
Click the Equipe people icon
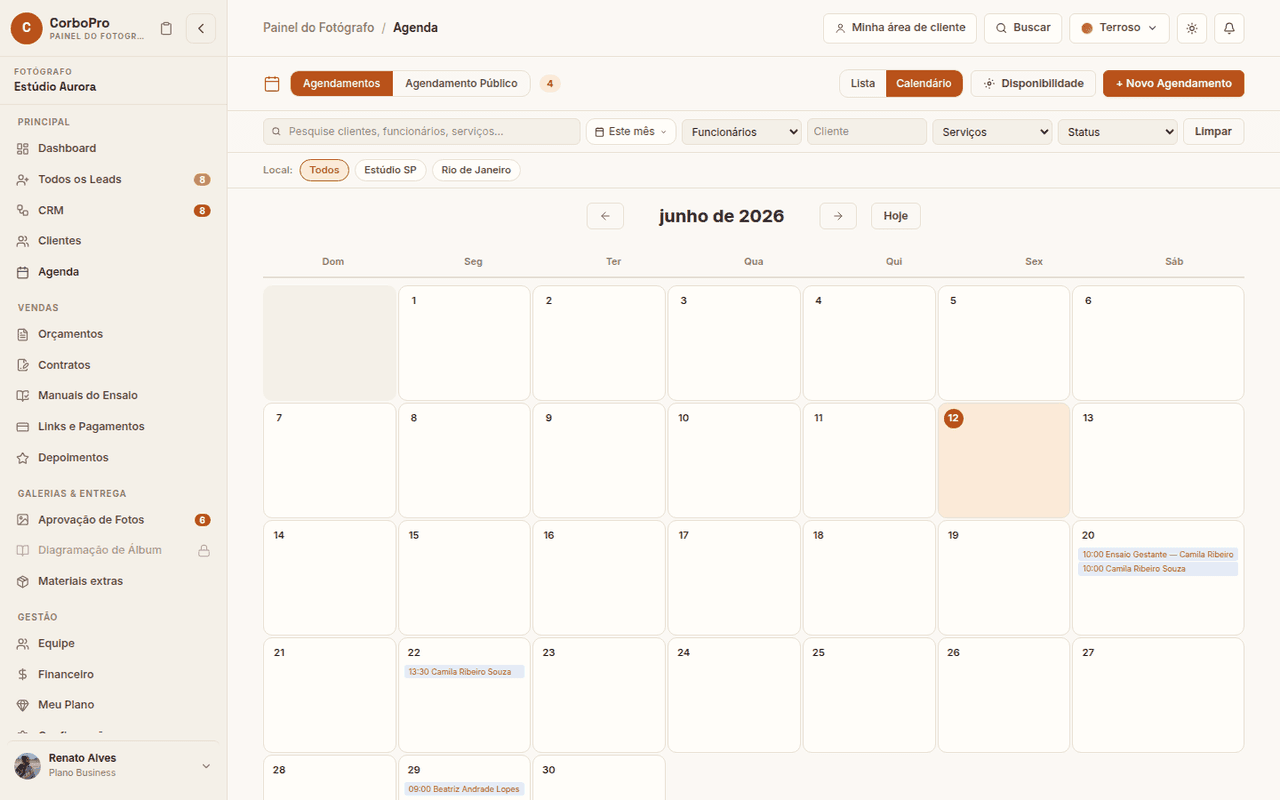[23, 644]
